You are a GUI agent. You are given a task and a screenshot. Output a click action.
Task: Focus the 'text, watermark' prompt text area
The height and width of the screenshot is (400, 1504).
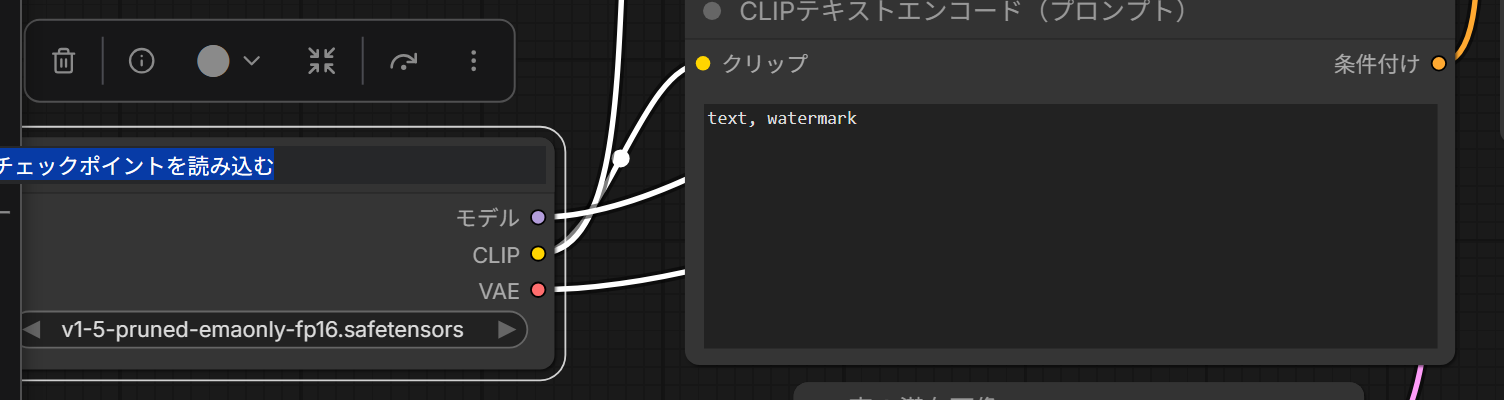point(1071,226)
